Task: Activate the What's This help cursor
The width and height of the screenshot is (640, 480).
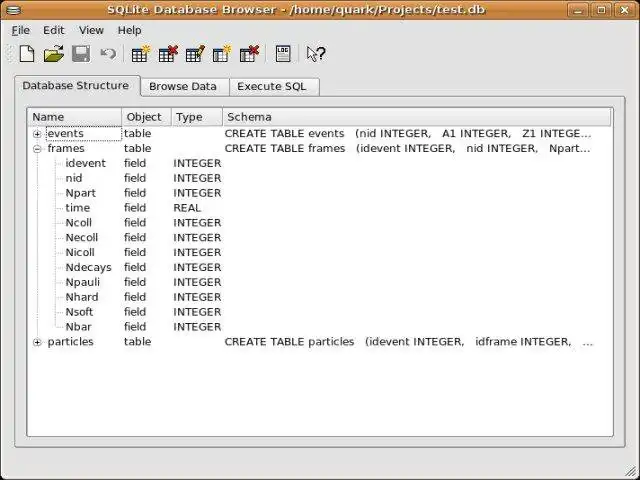Action: 316,54
